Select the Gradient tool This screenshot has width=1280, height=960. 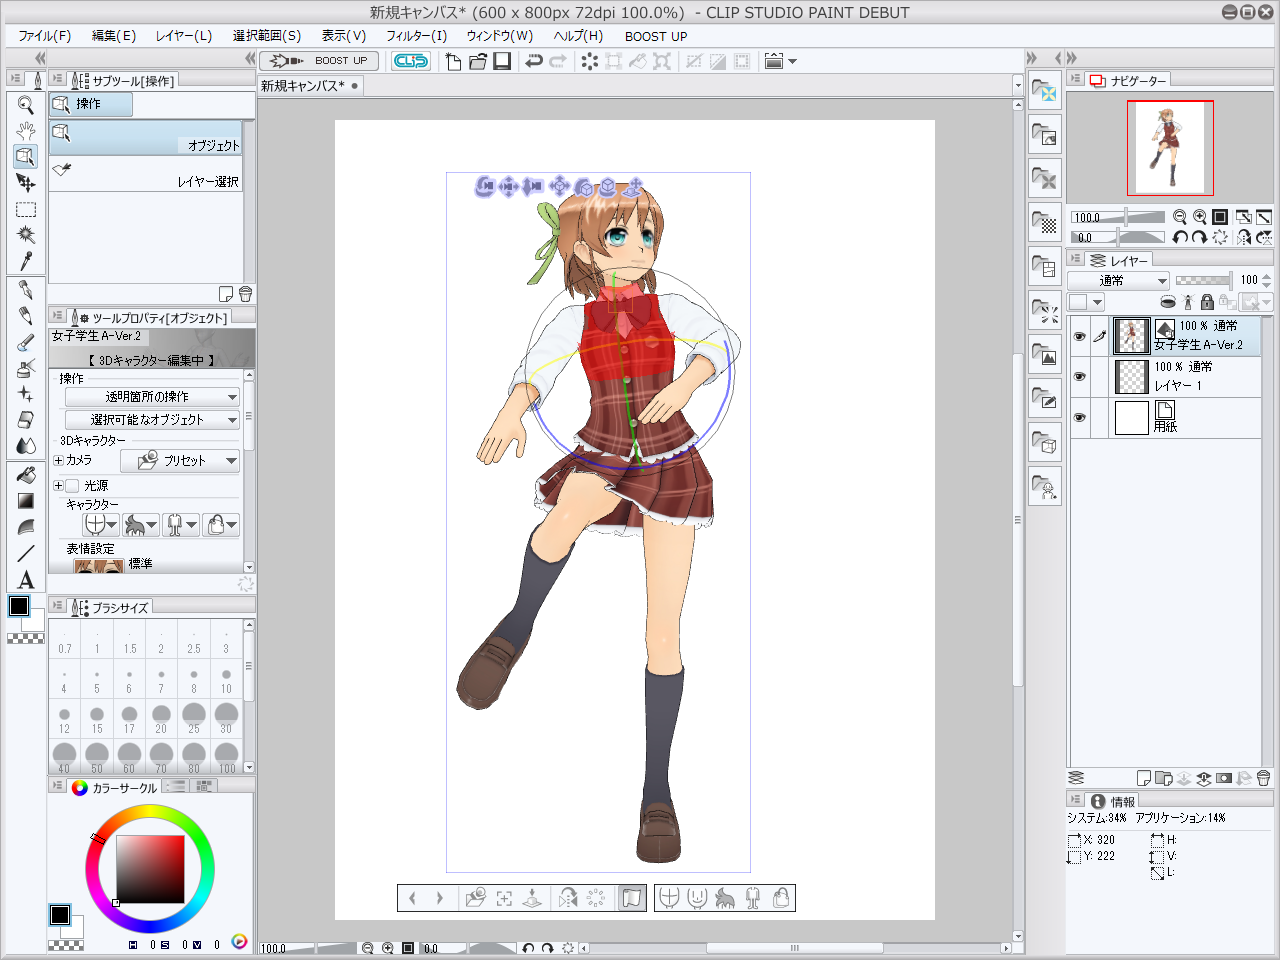[x=26, y=501]
